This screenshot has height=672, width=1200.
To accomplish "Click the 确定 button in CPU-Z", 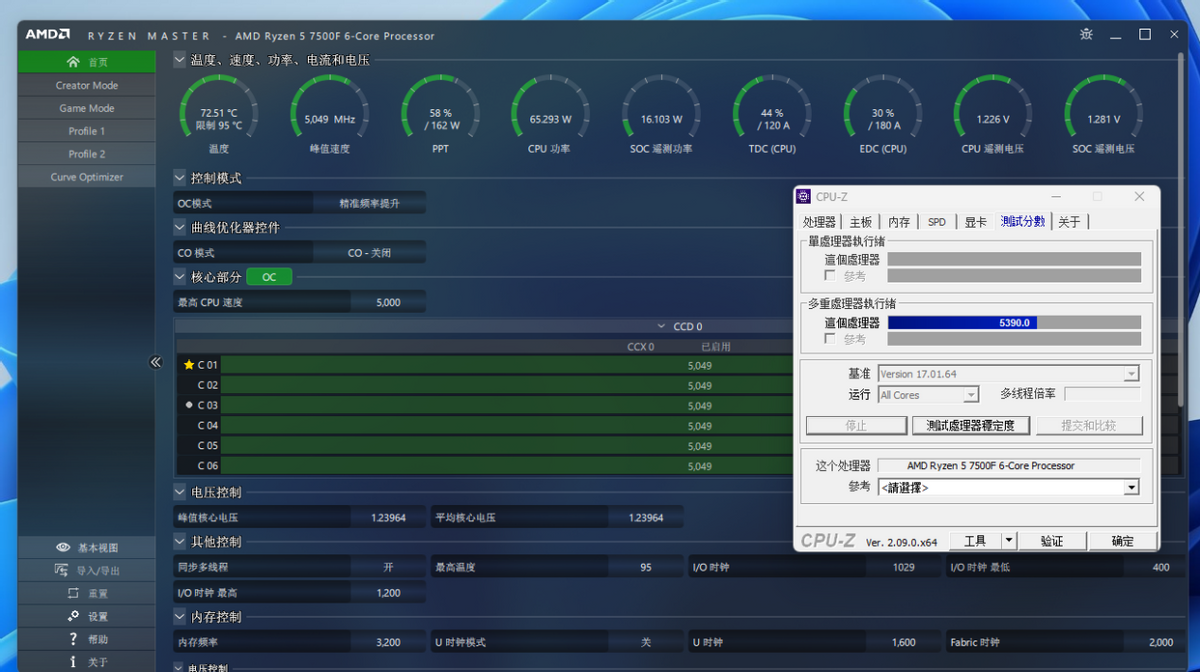I will tap(1123, 541).
